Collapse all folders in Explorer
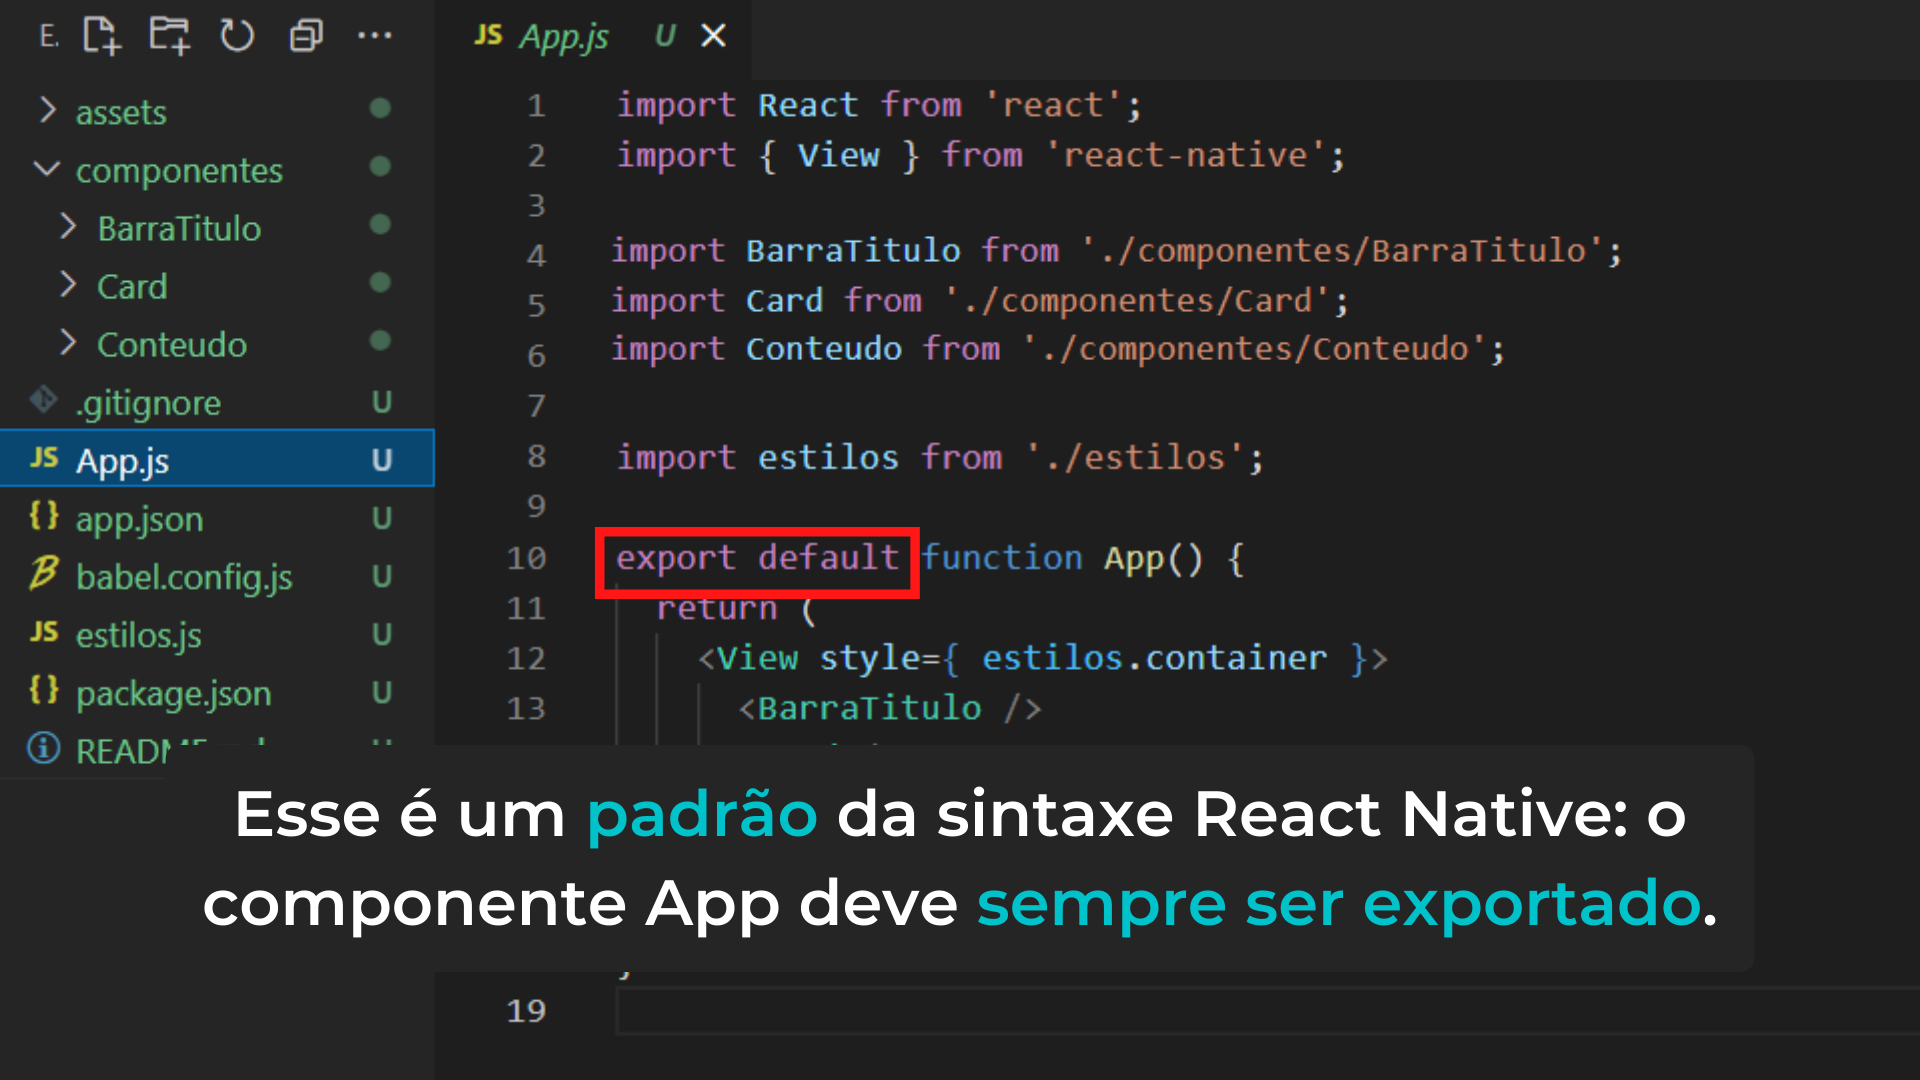 [306, 36]
